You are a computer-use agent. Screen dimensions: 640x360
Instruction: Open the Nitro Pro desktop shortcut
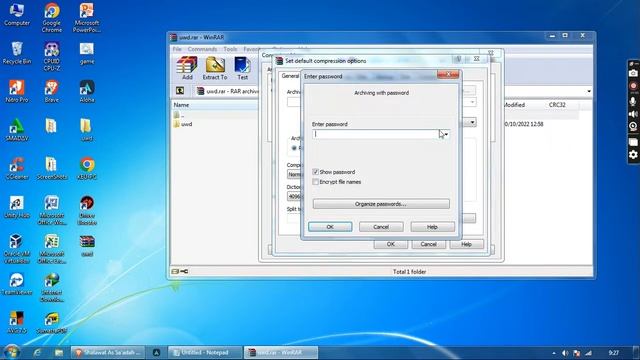[17, 91]
